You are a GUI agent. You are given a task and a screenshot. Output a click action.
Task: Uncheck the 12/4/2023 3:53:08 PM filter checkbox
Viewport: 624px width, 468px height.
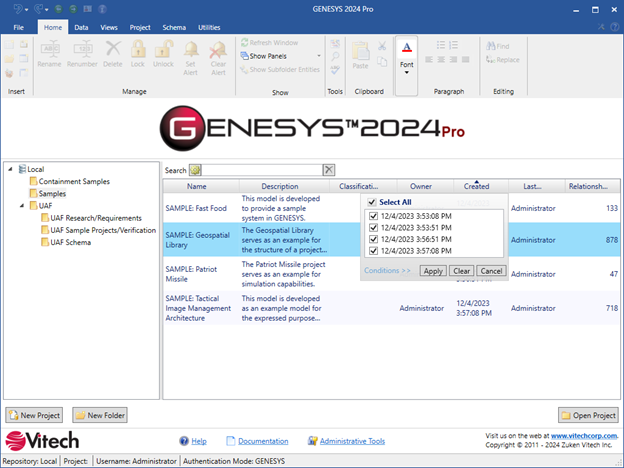pyautogui.click(x=372, y=215)
